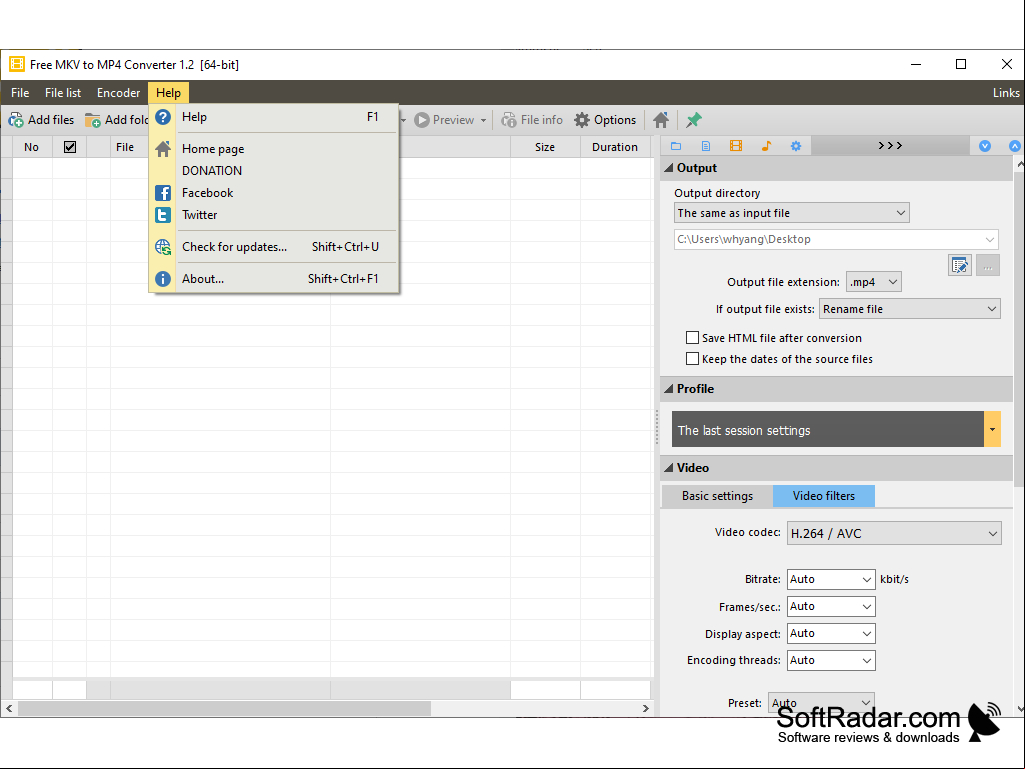
Task: Sort by the Size column header
Action: 545,147
